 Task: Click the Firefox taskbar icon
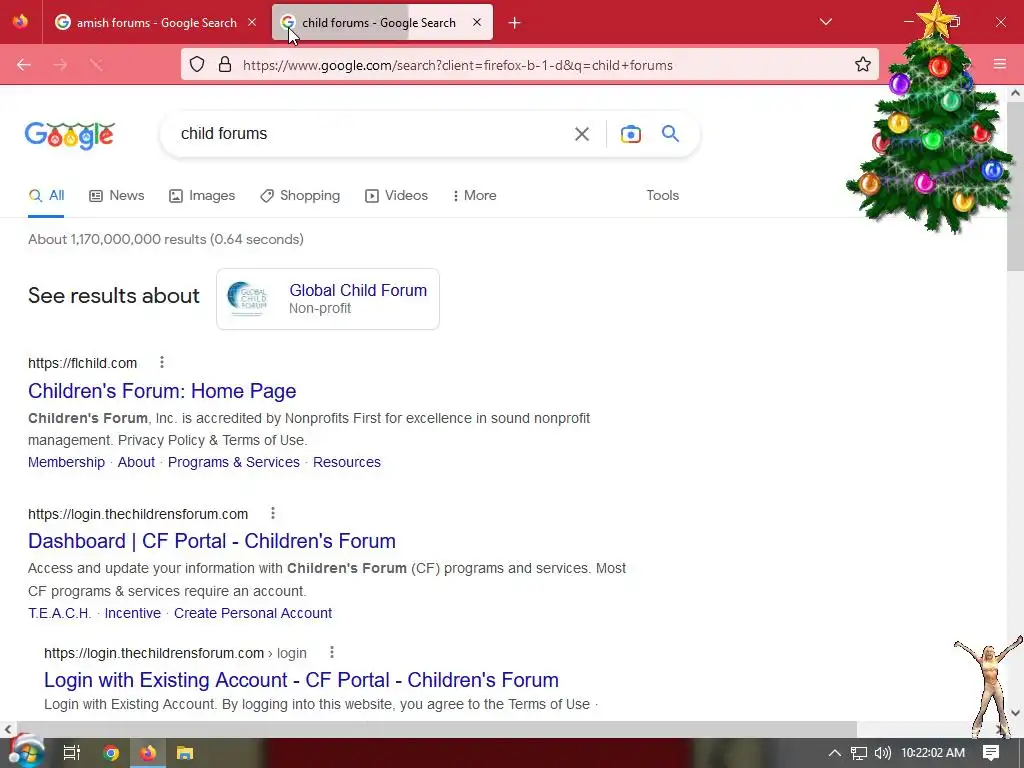coord(148,753)
